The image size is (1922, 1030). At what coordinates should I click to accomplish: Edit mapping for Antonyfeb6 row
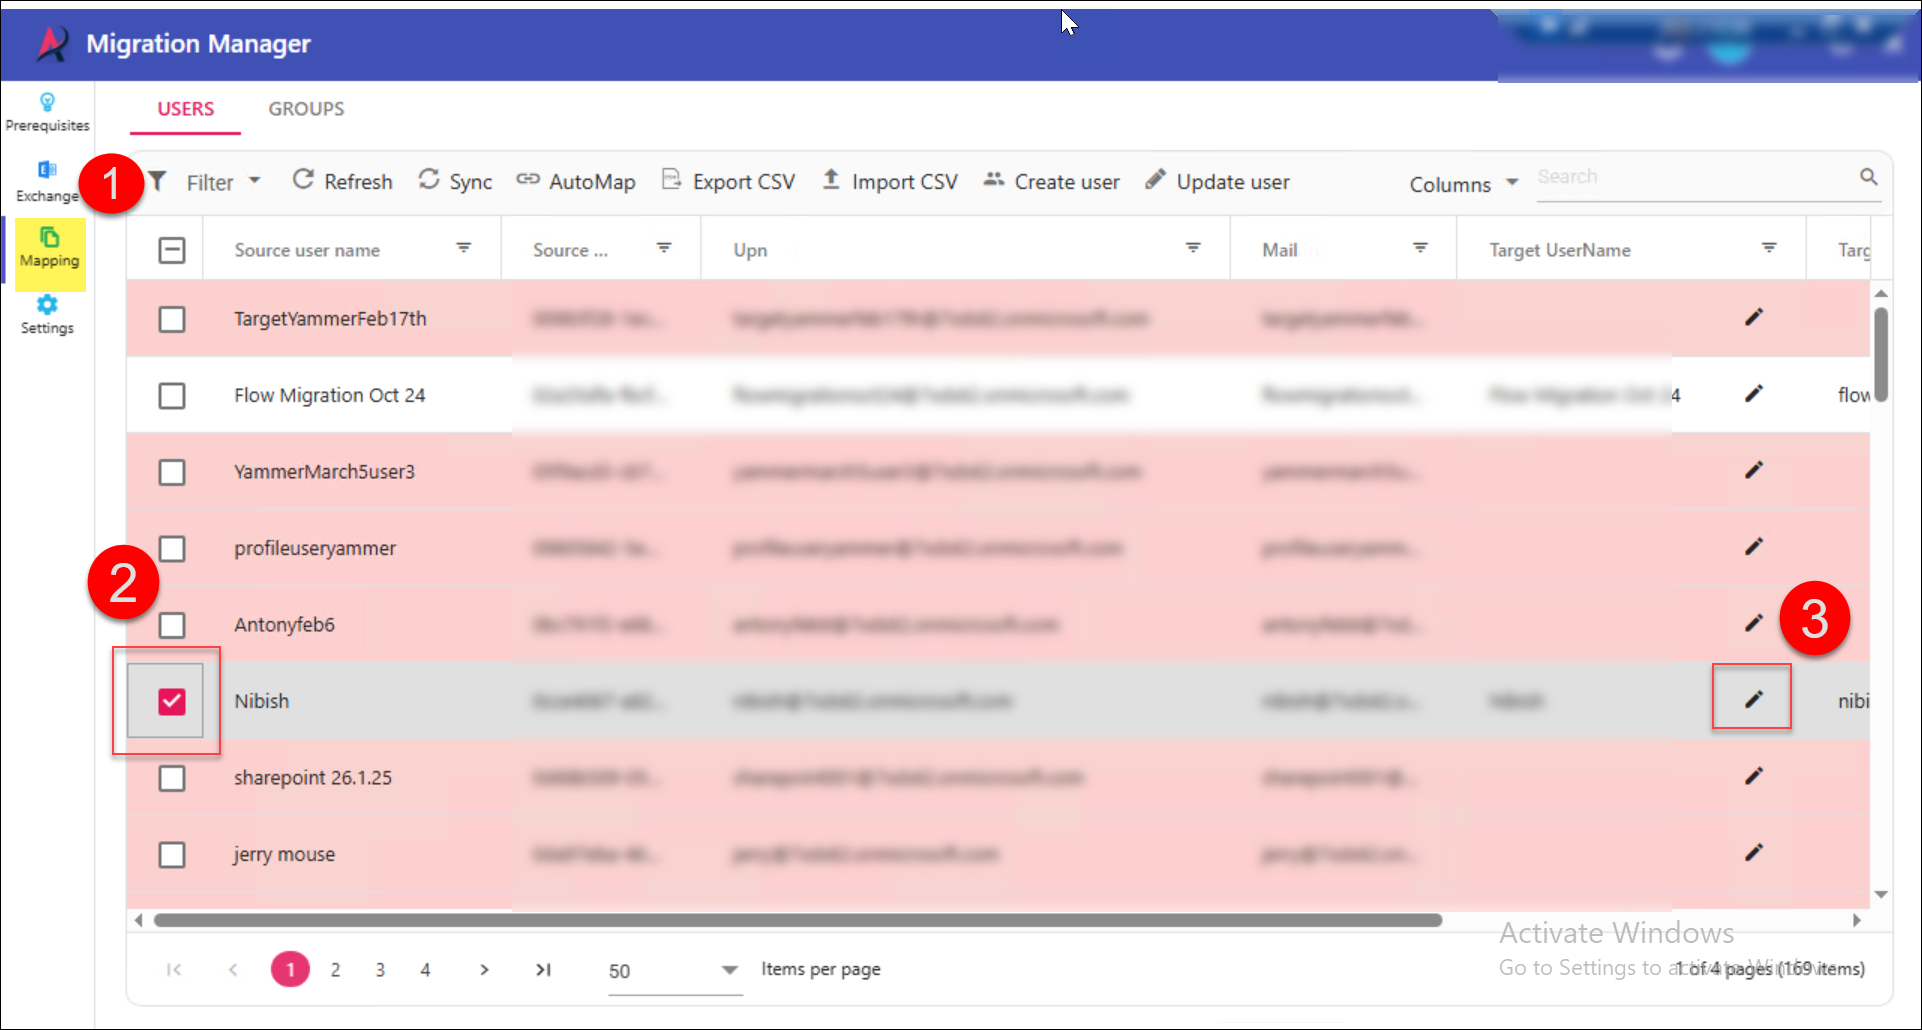click(1753, 623)
